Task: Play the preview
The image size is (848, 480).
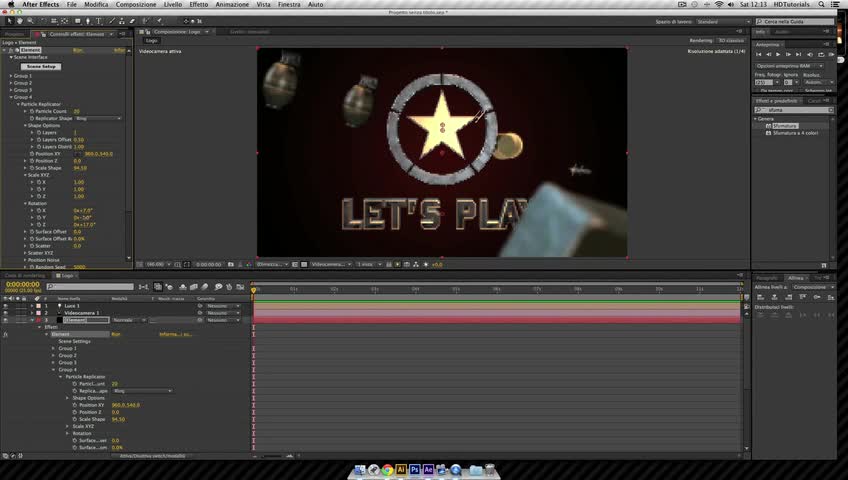Action: pos(778,55)
